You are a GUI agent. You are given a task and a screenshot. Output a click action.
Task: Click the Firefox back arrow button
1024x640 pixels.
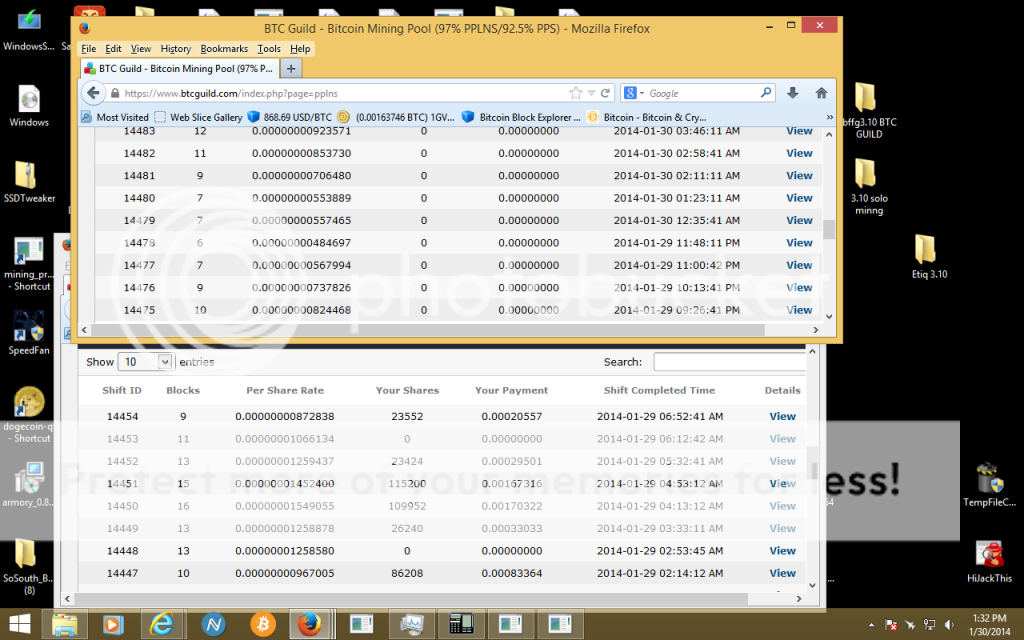coord(93,93)
